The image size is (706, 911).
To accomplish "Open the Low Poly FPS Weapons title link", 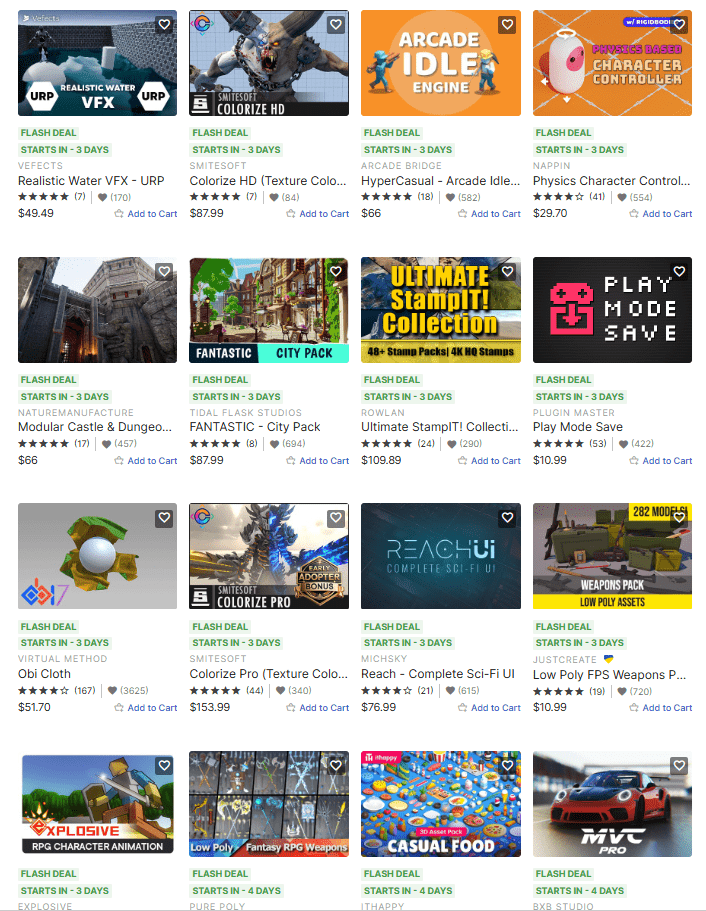I will [x=609, y=675].
